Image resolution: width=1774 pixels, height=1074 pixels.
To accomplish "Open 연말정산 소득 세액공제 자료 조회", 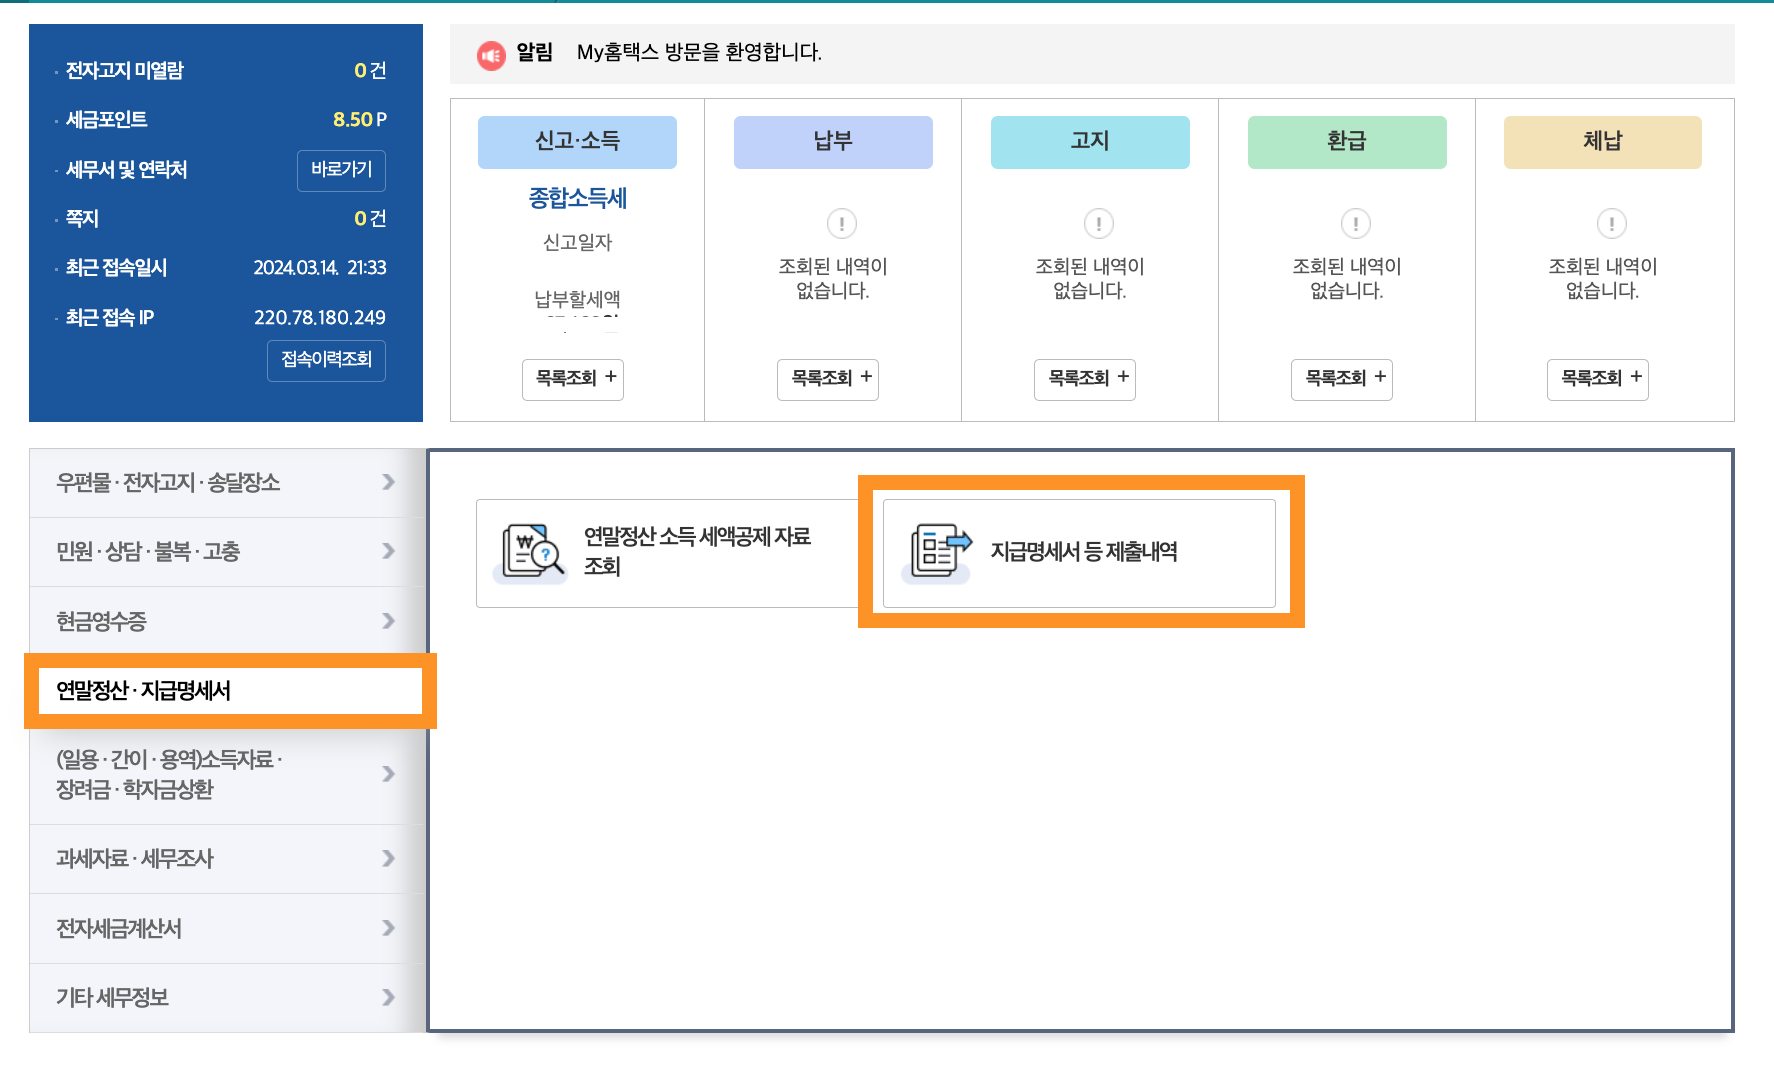I will 667,553.
